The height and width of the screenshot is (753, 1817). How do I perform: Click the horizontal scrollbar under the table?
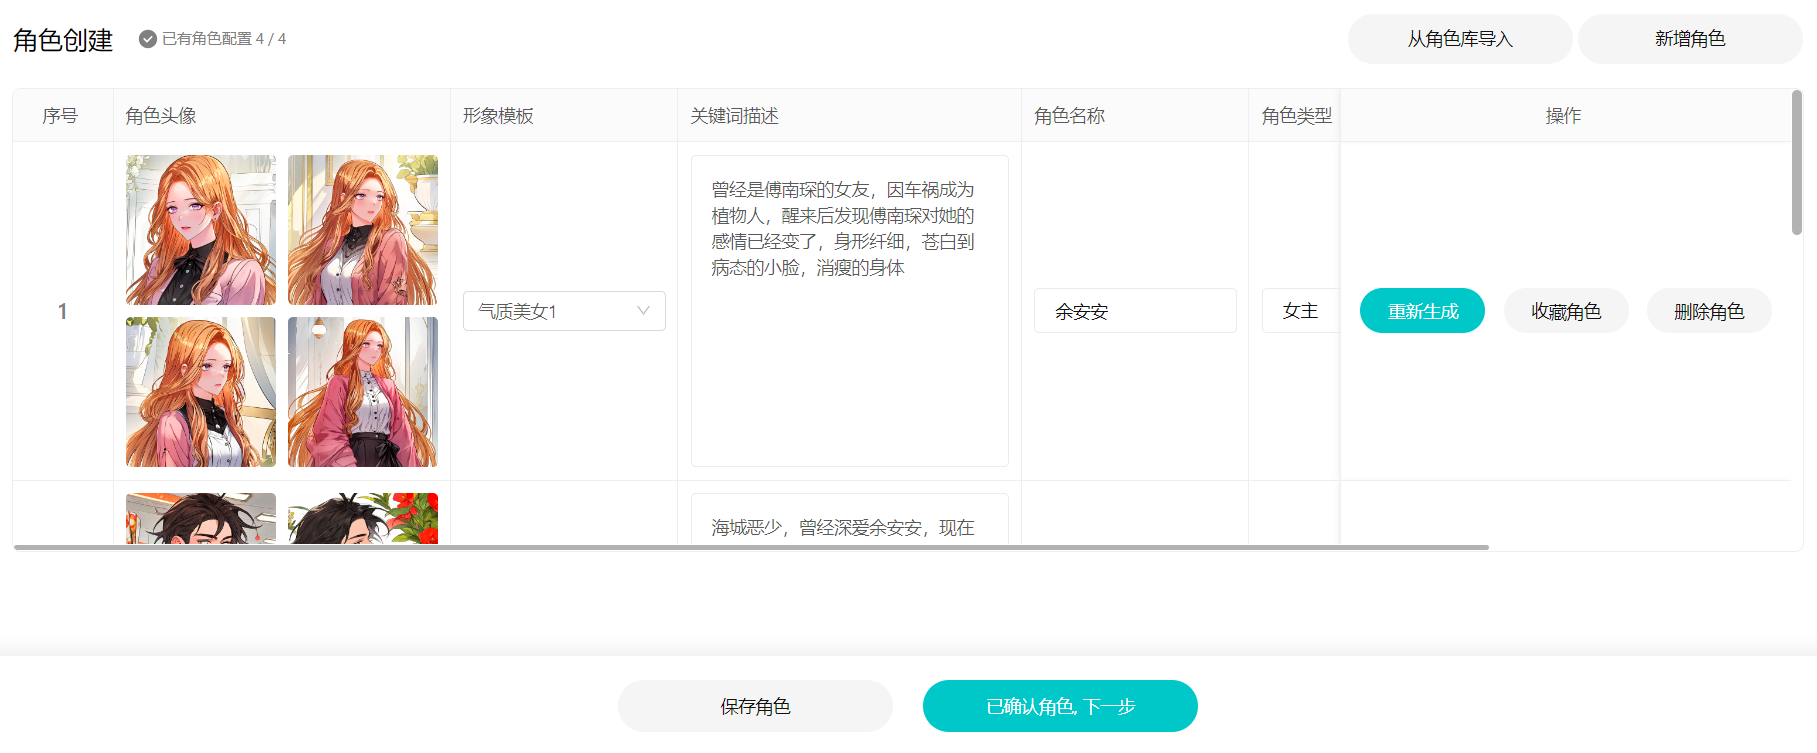(751, 547)
